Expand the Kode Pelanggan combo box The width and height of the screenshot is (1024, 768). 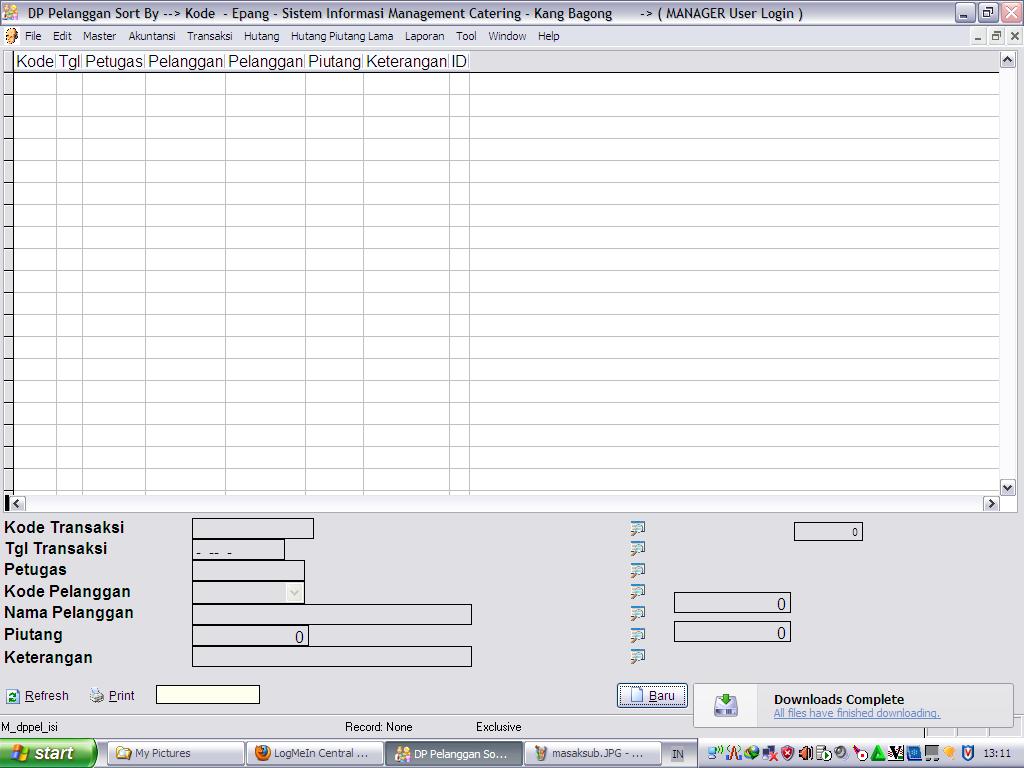(293, 593)
